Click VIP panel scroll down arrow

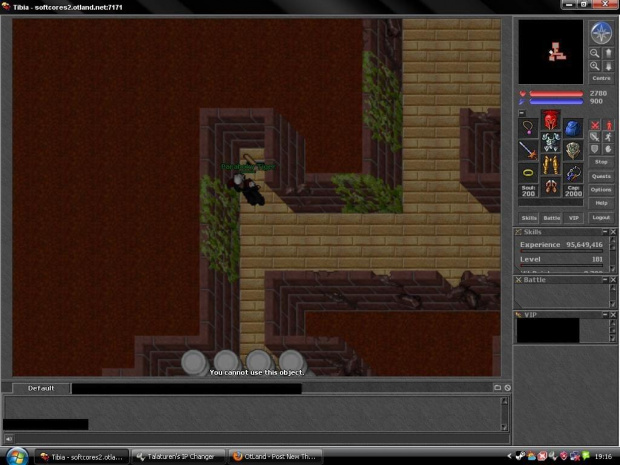613,339
